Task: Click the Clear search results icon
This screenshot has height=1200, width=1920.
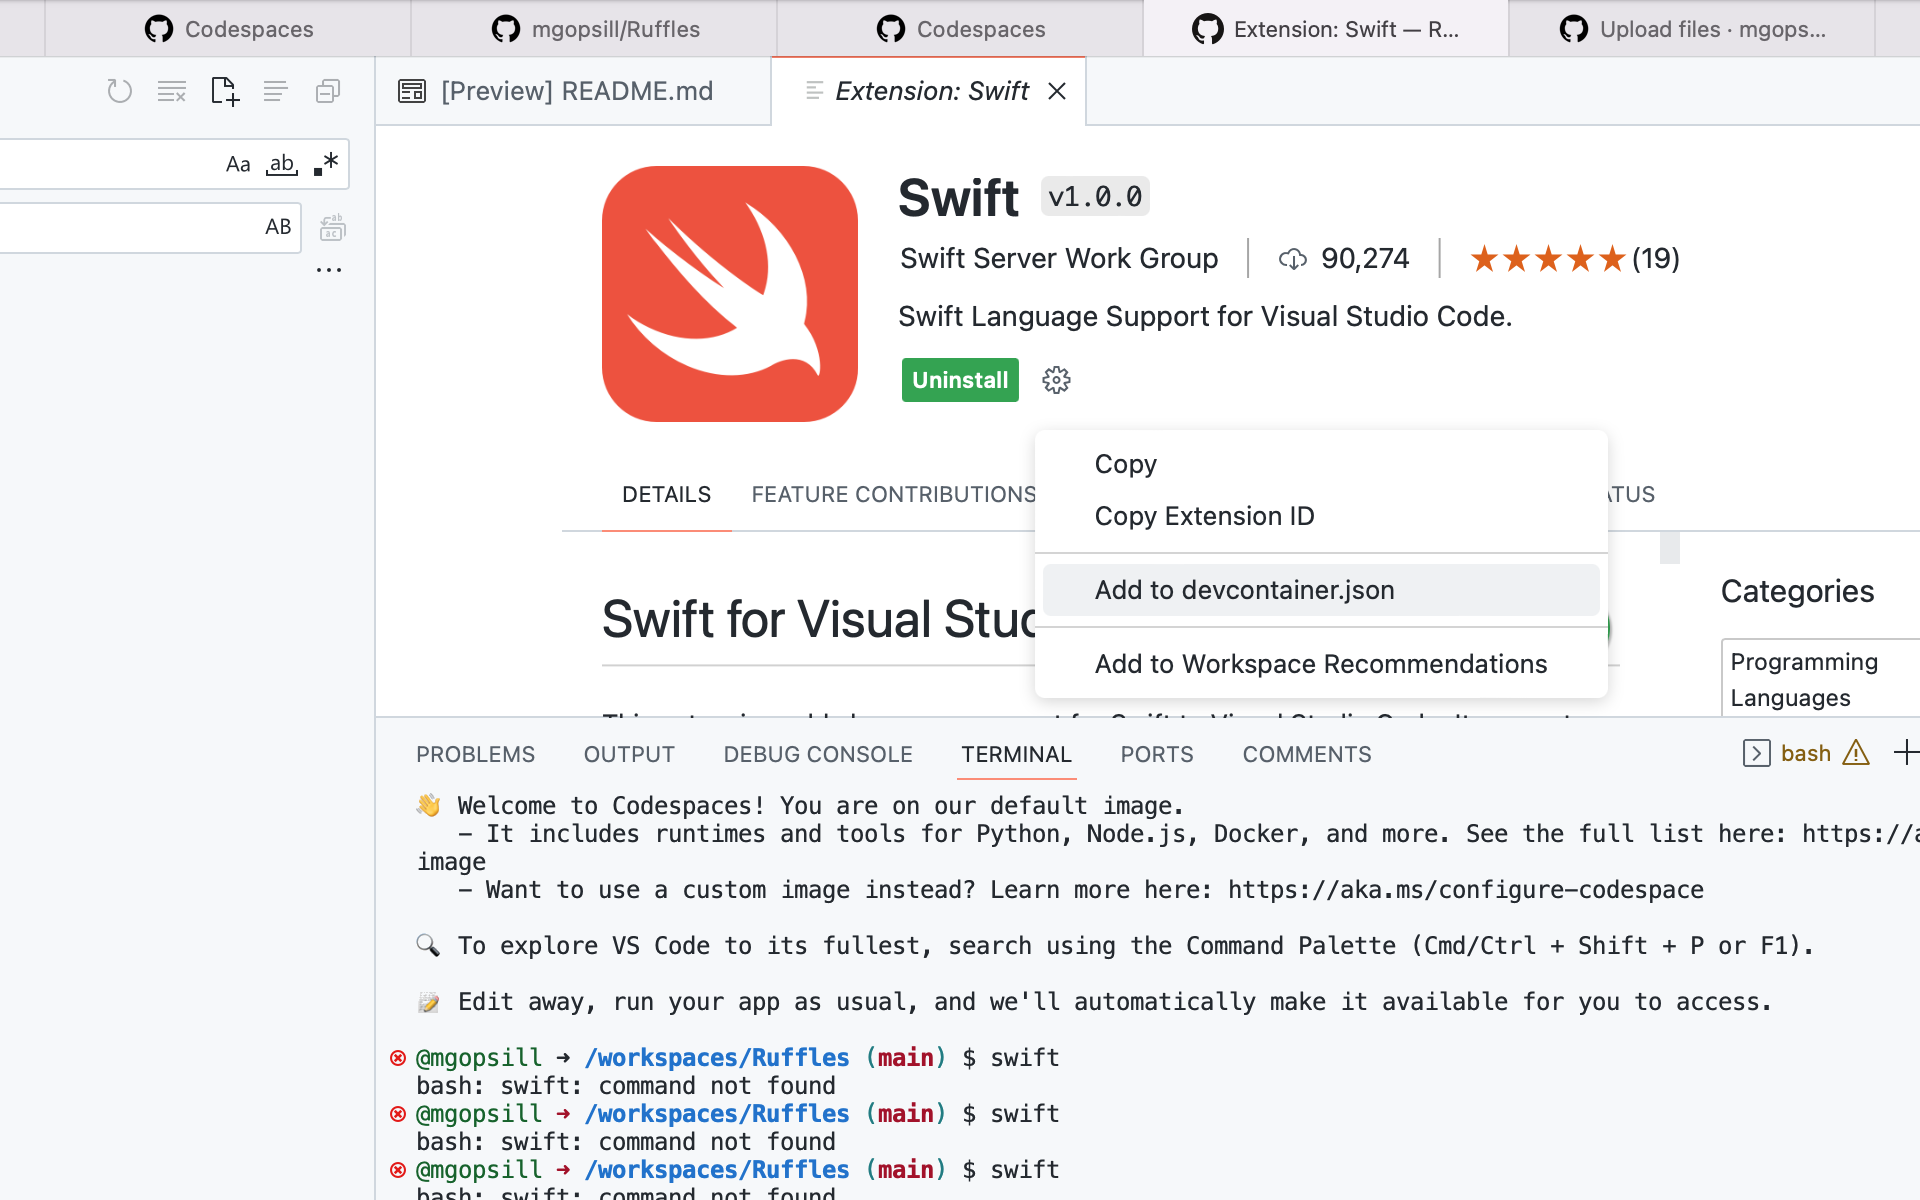Action: tap(172, 91)
